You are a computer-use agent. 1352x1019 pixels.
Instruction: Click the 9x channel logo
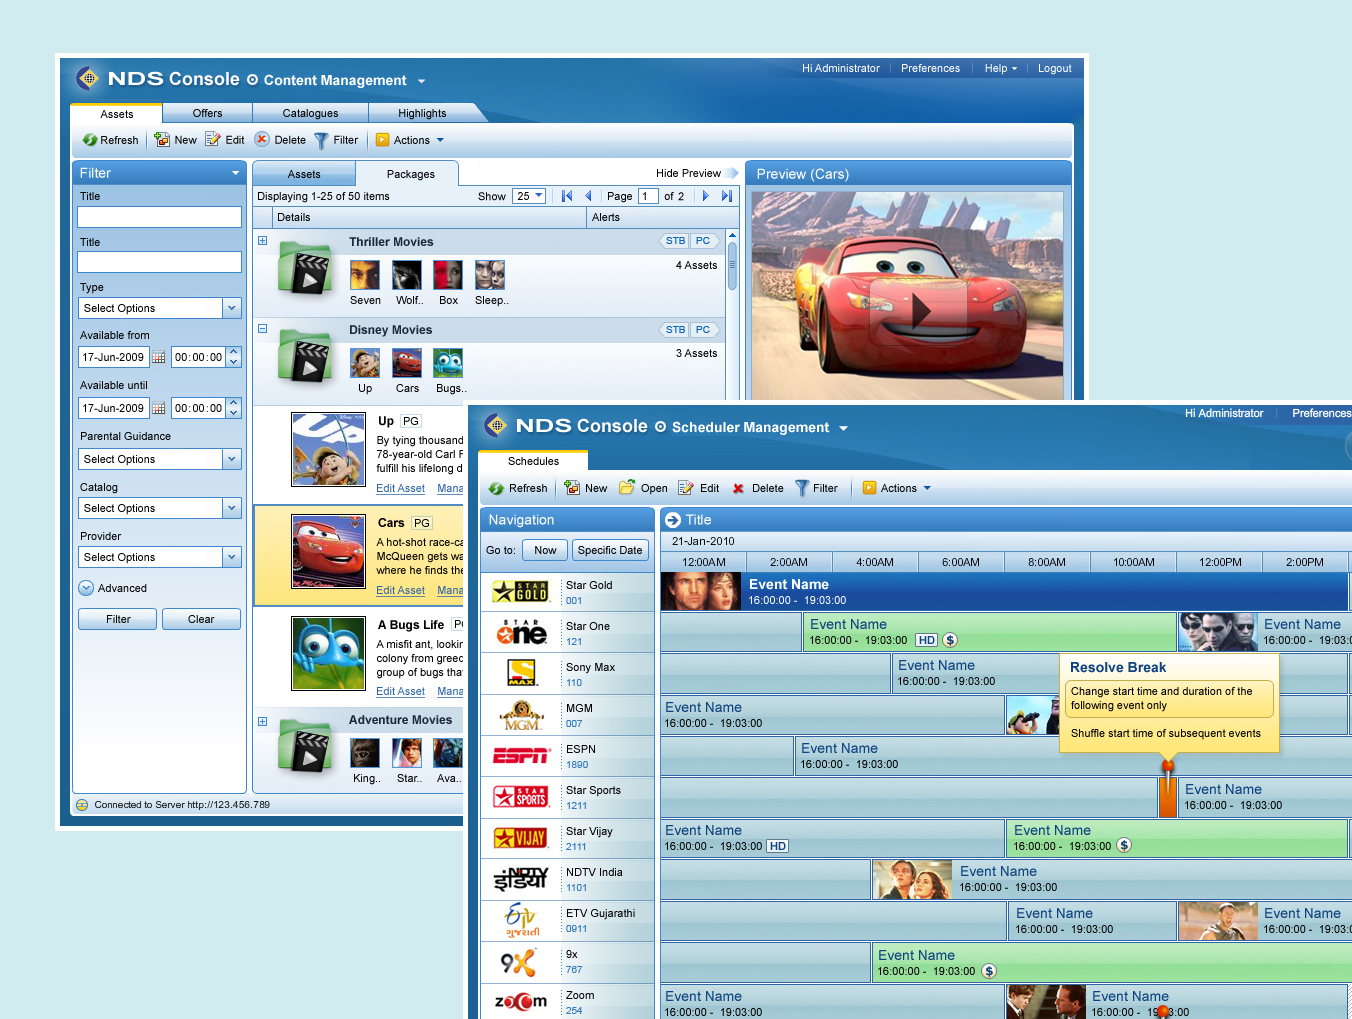tap(518, 962)
